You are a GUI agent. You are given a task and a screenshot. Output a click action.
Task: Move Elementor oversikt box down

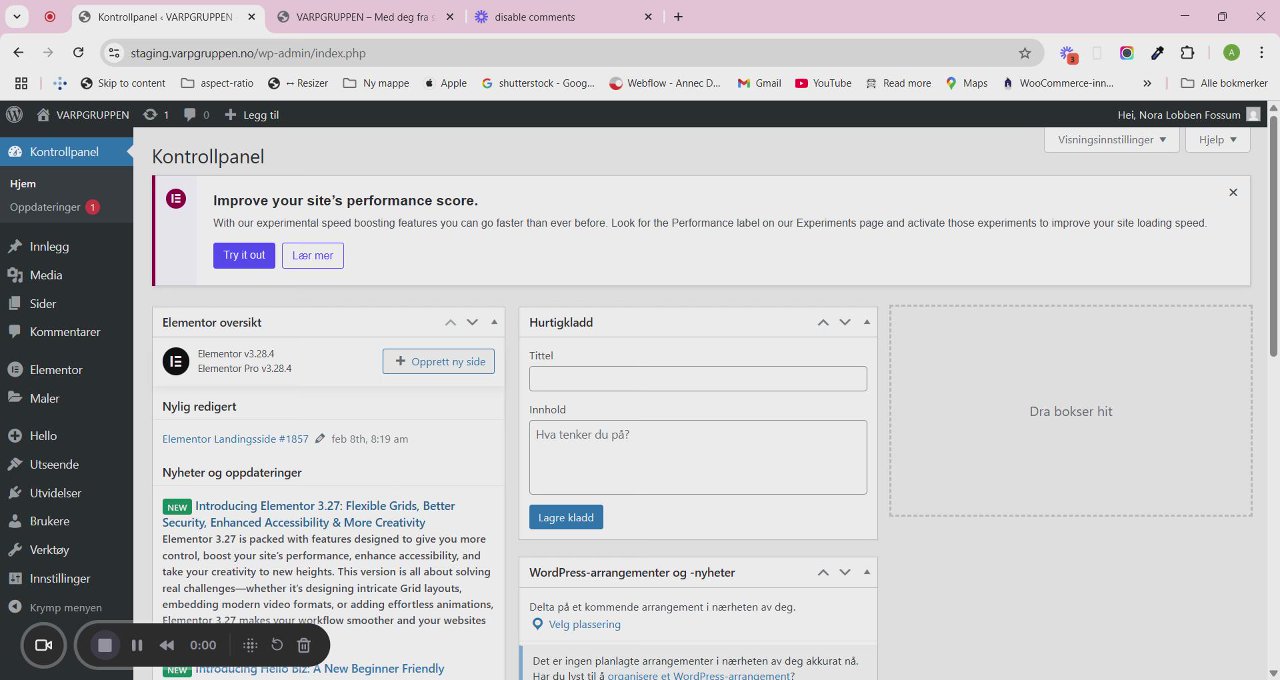[x=472, y=322]
